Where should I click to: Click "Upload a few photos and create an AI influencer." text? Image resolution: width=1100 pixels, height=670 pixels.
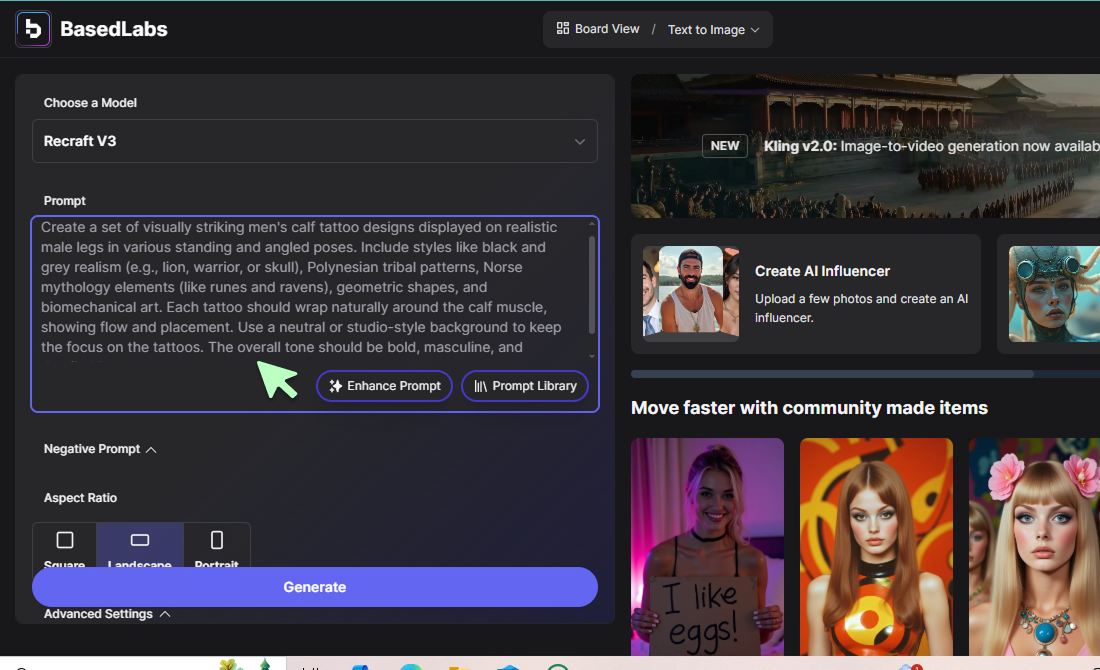[x=861, y=308]
